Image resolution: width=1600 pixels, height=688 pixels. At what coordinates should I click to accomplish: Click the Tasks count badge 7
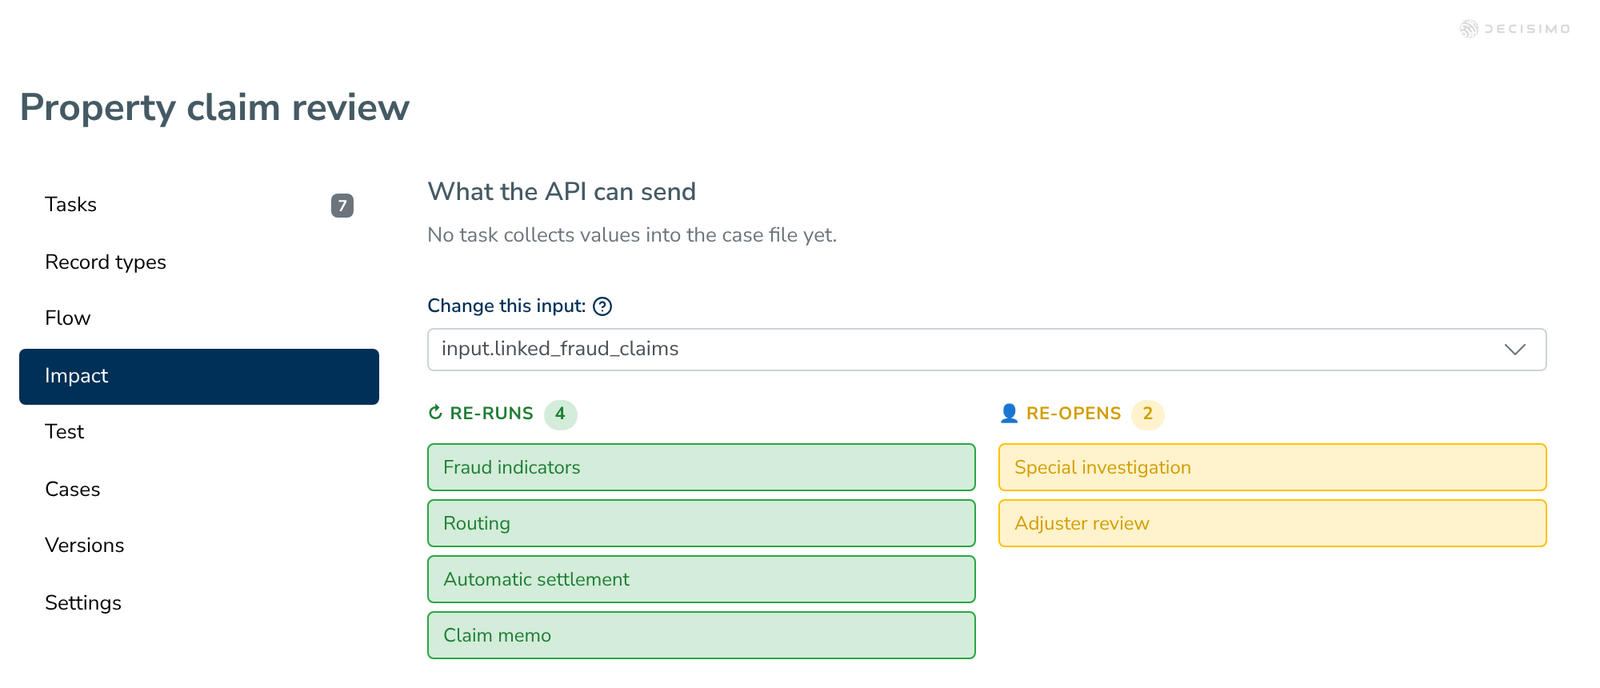click(x=342, y=206)
